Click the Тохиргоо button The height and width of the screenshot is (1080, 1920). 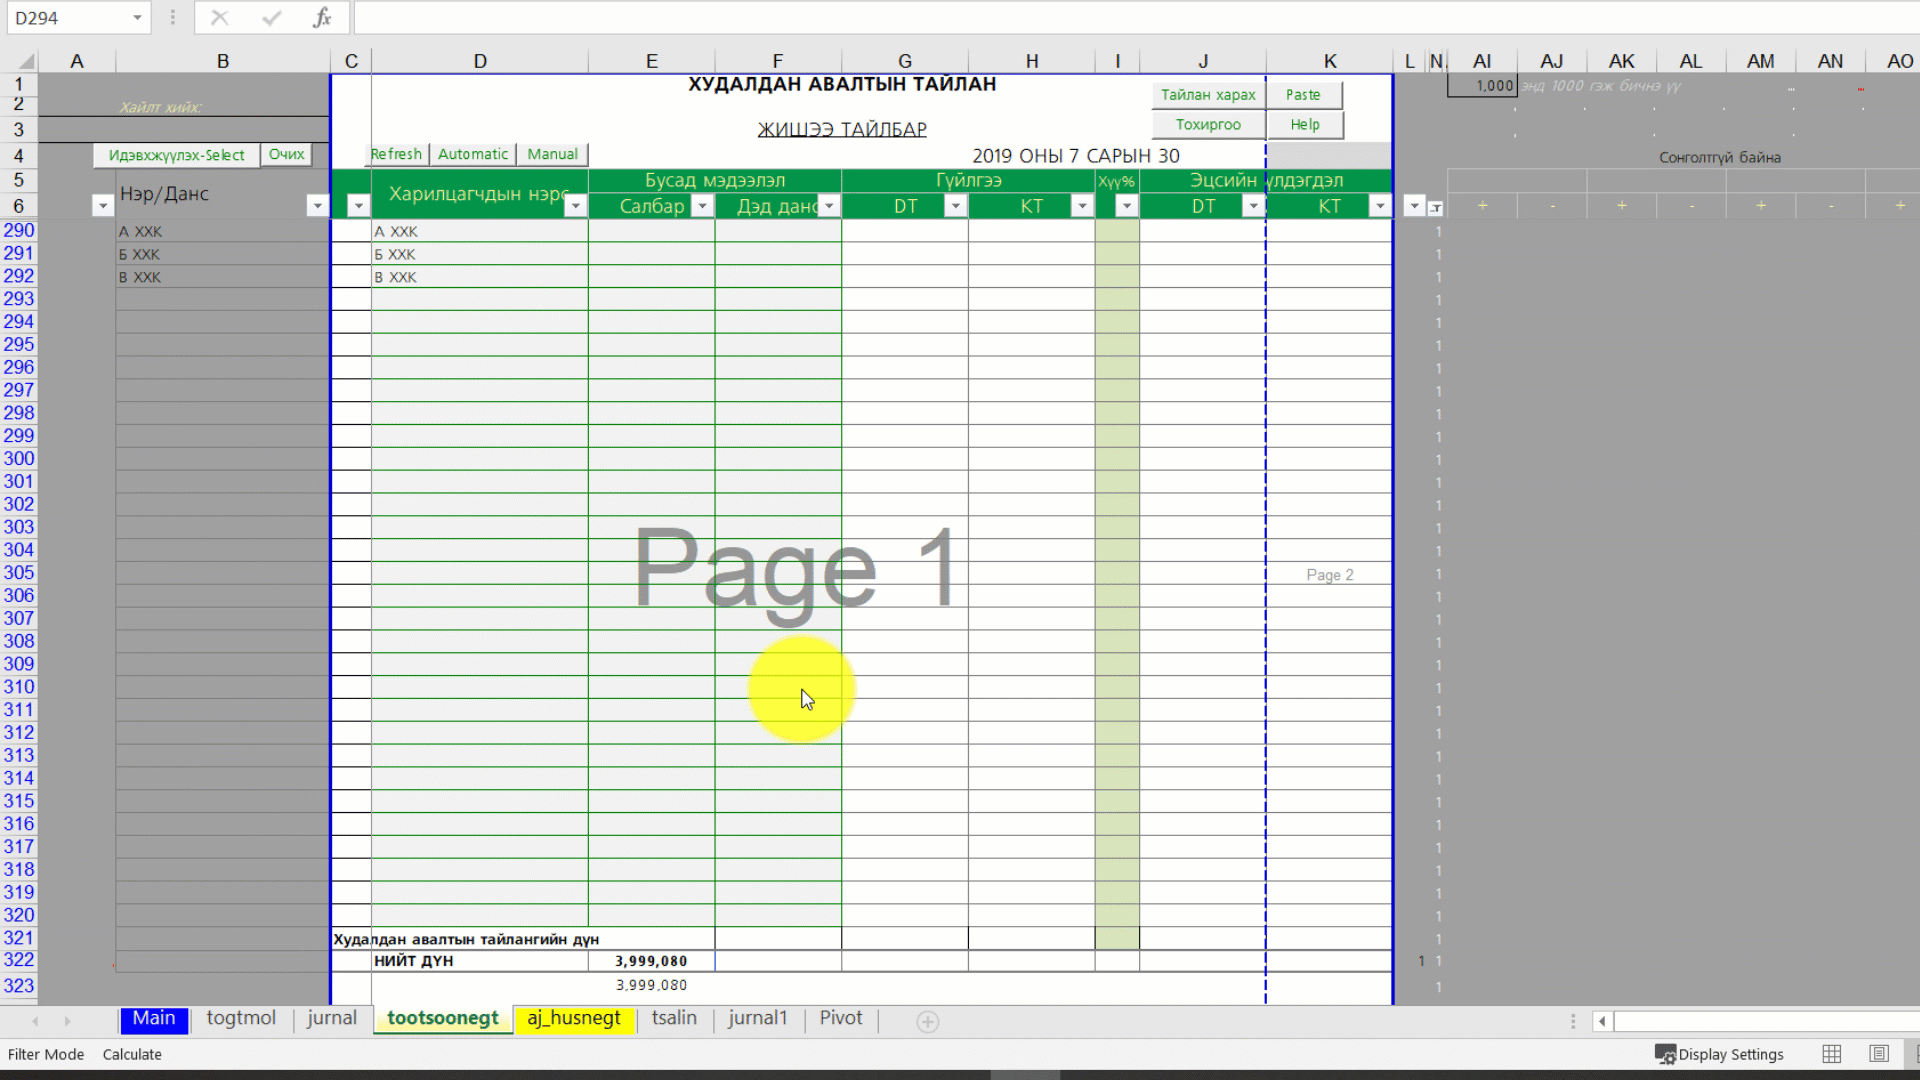(1207, 125)
